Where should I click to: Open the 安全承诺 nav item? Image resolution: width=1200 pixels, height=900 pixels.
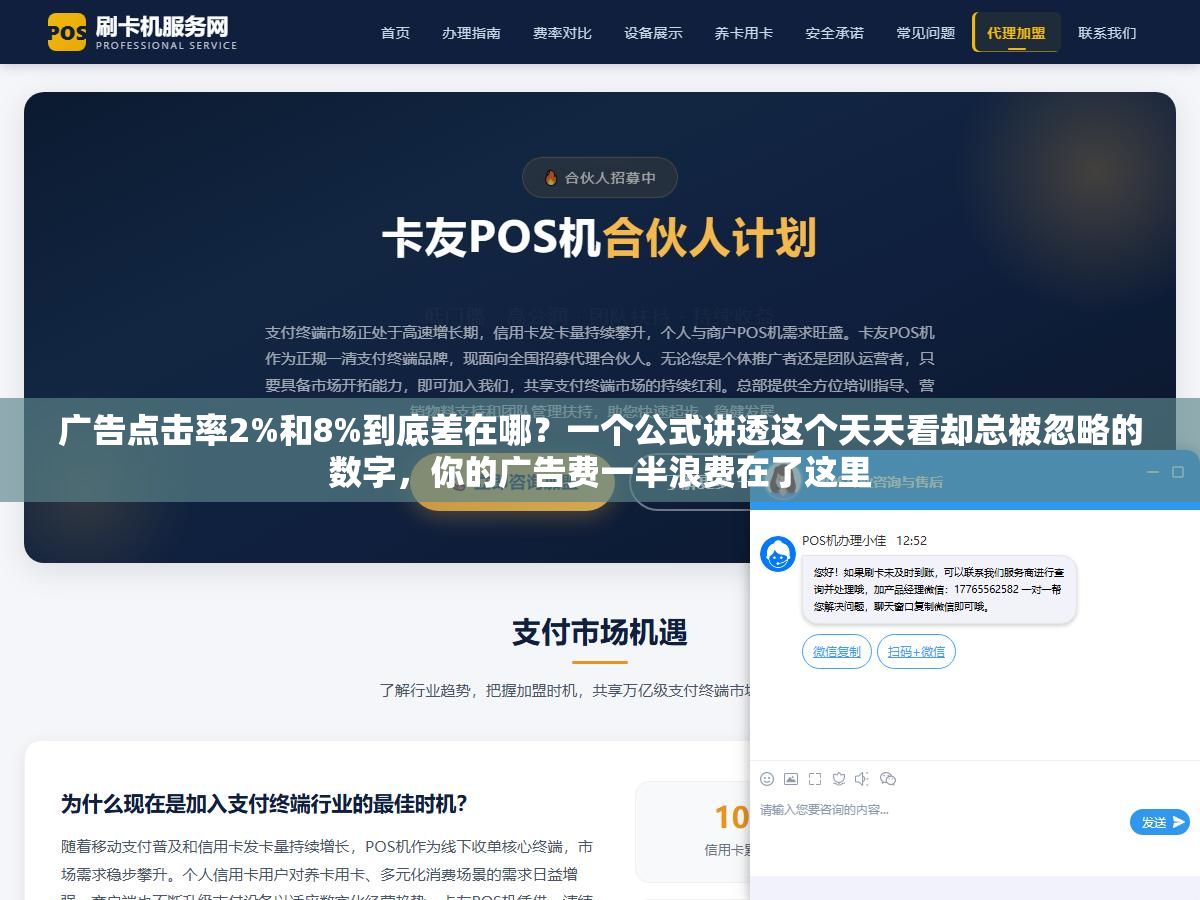[834, 32]
